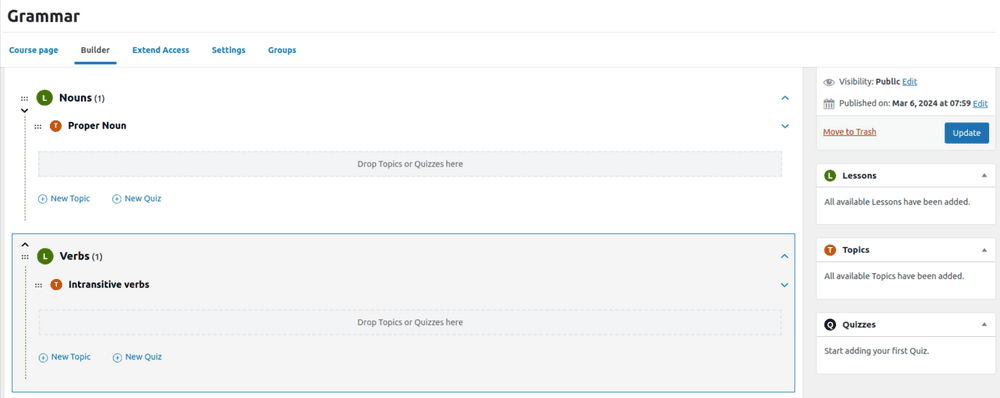This screenshot has height=398, width=1000.
Task: Expand the Proper Noun topic
Action: [785, 126]
